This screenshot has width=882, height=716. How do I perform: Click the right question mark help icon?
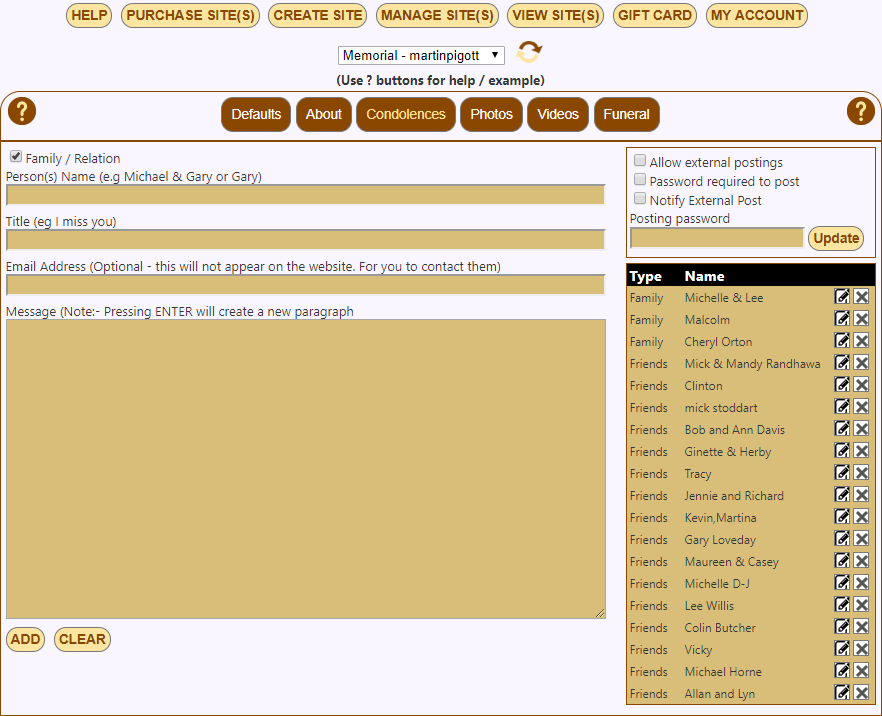point(860,112)
